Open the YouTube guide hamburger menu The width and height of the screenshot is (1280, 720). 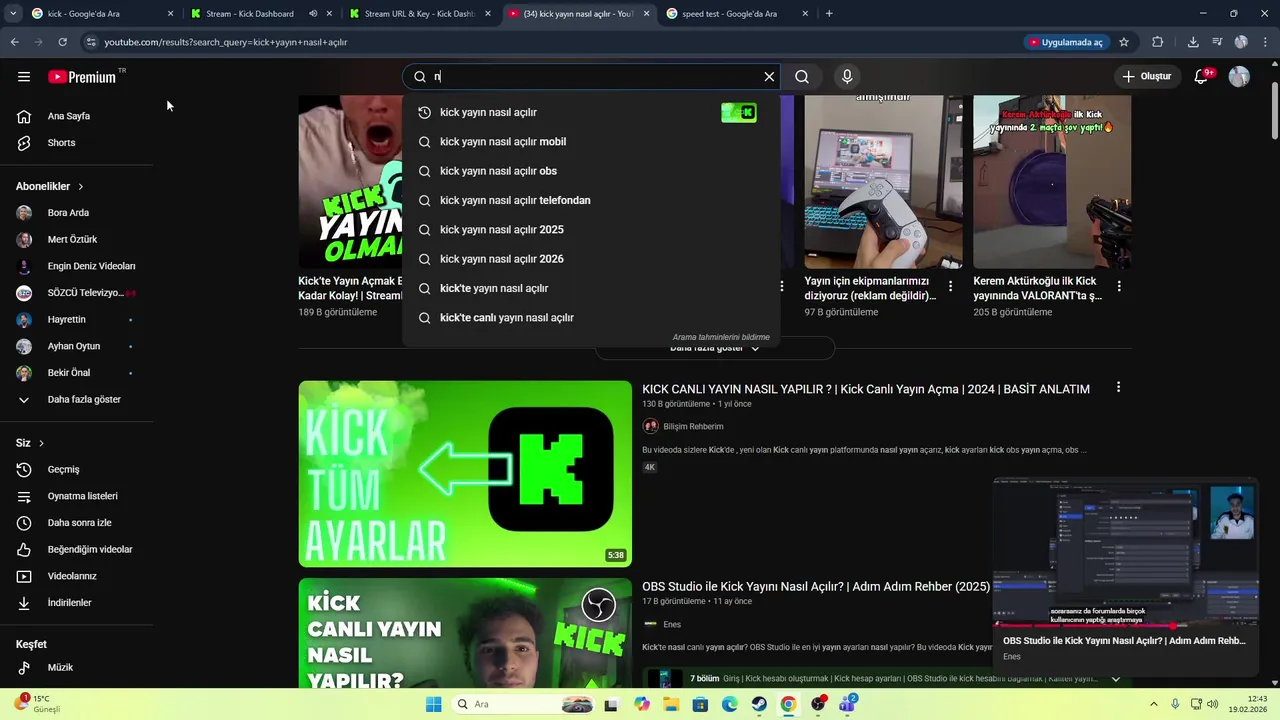(24, 77)
